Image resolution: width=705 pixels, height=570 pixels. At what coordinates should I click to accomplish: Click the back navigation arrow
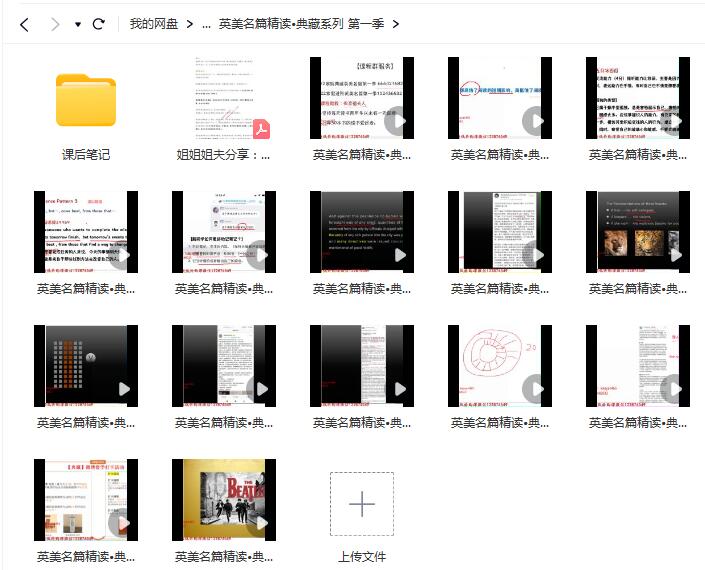(24, 24)
